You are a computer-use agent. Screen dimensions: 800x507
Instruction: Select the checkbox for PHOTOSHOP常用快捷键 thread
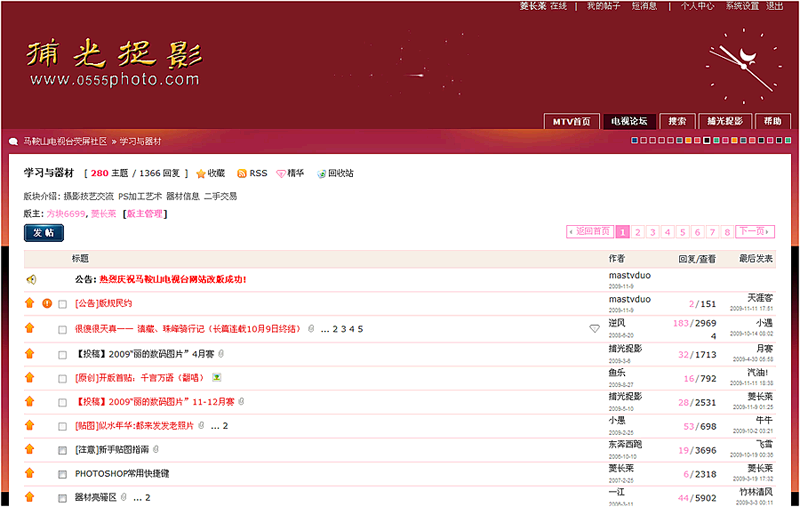pos(63,474)
